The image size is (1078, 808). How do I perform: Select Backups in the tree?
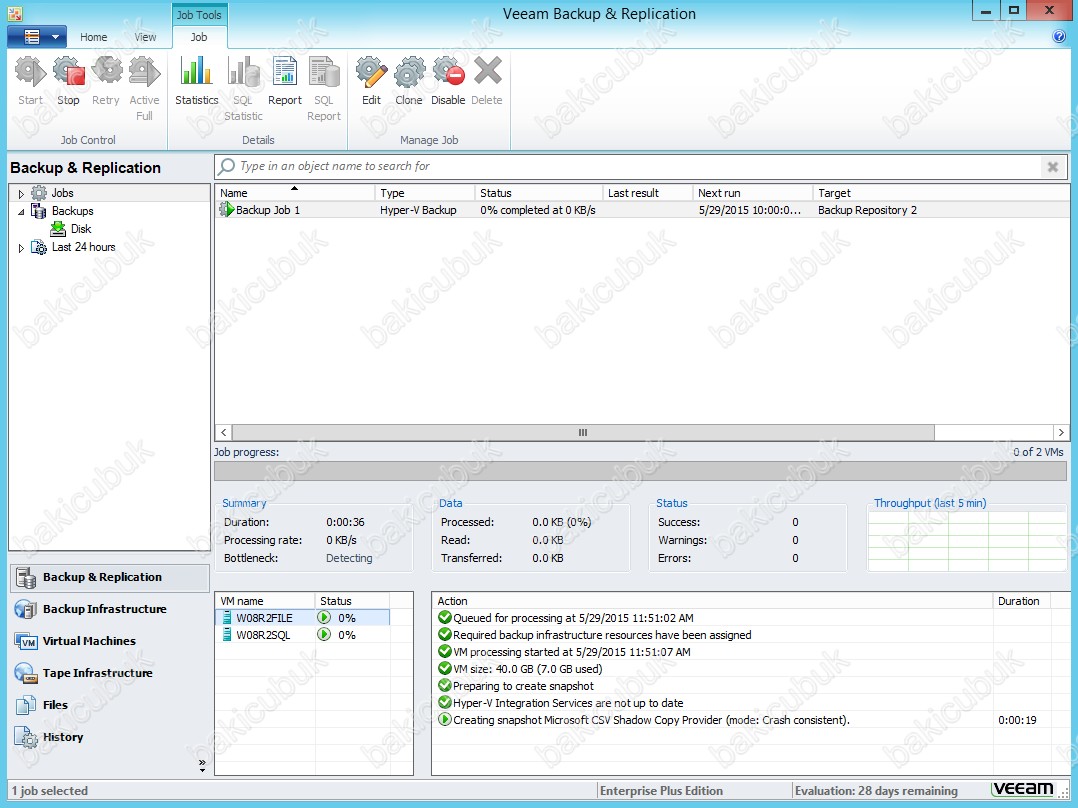coord(72,211)
